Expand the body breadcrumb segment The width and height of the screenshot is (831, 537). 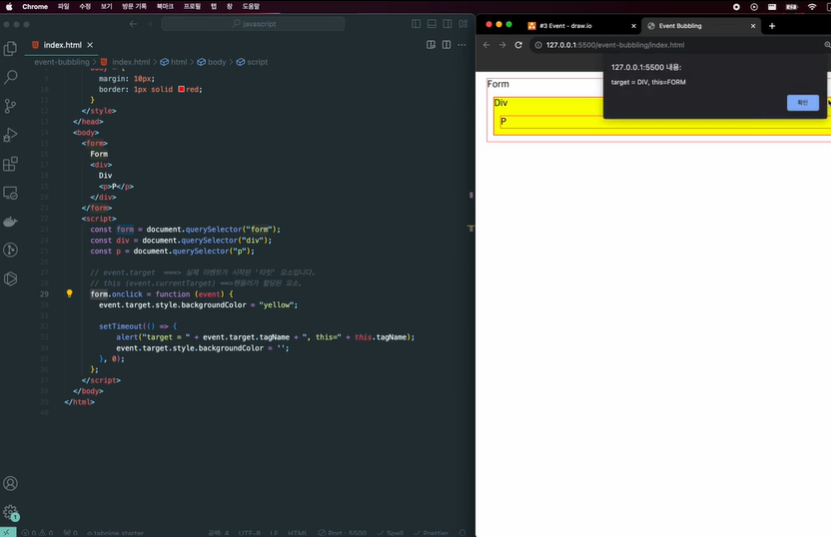[x=212, y=62]
